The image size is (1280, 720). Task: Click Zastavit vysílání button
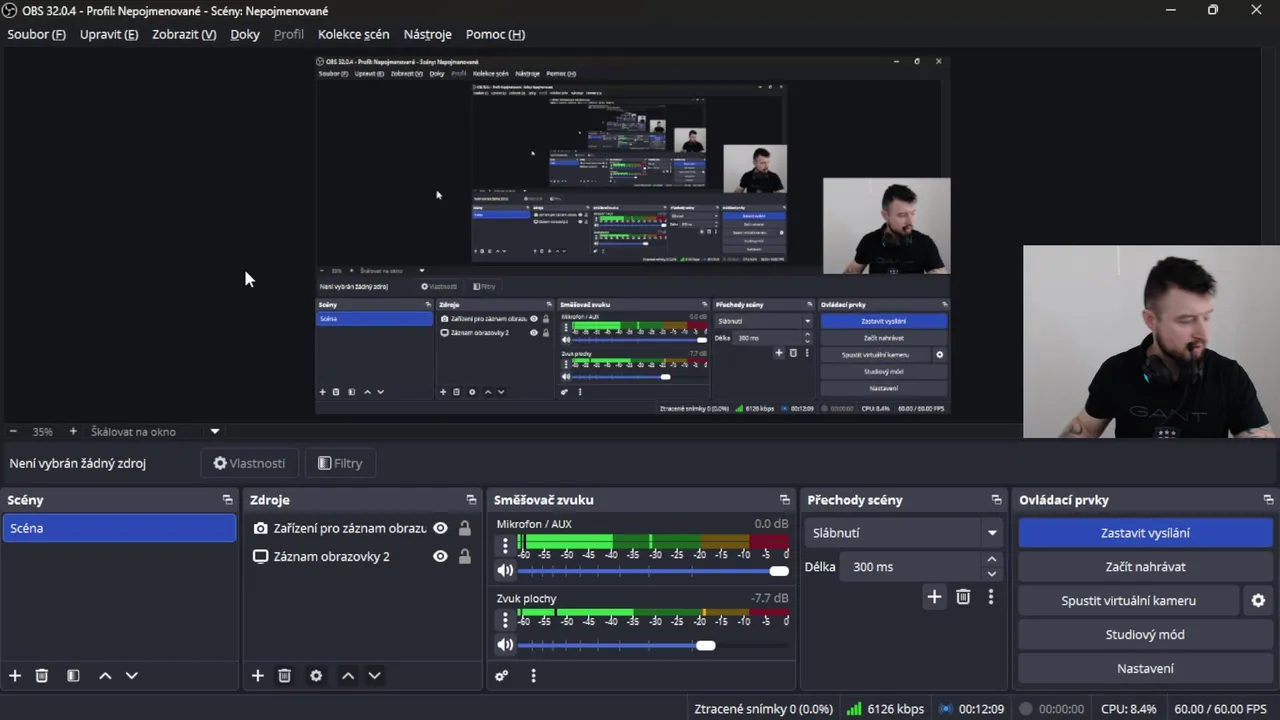tap(1145, 533)
